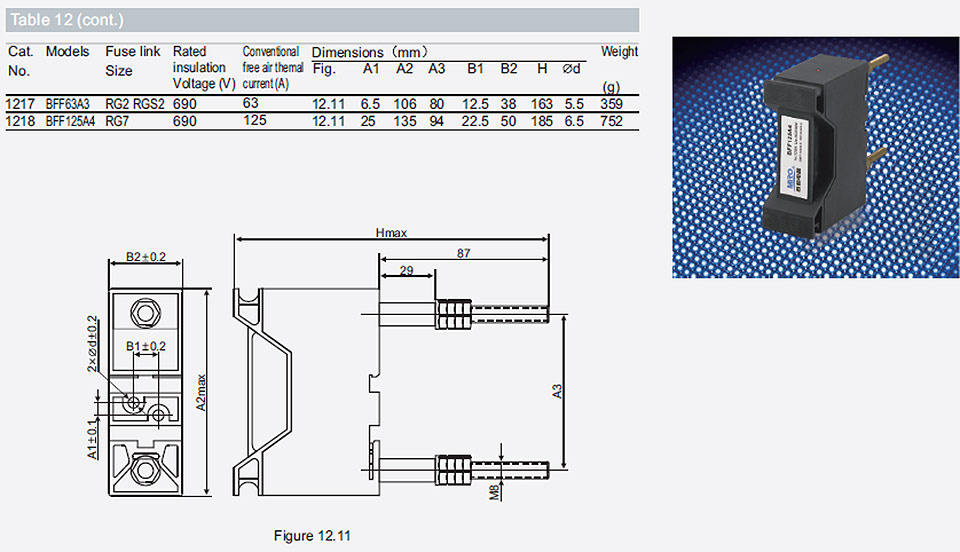Viewport: 960px width, 552px height.
Task: Click the 'Fuse link Size' column header
Action: pyautogui.click(x=132, y=61)
